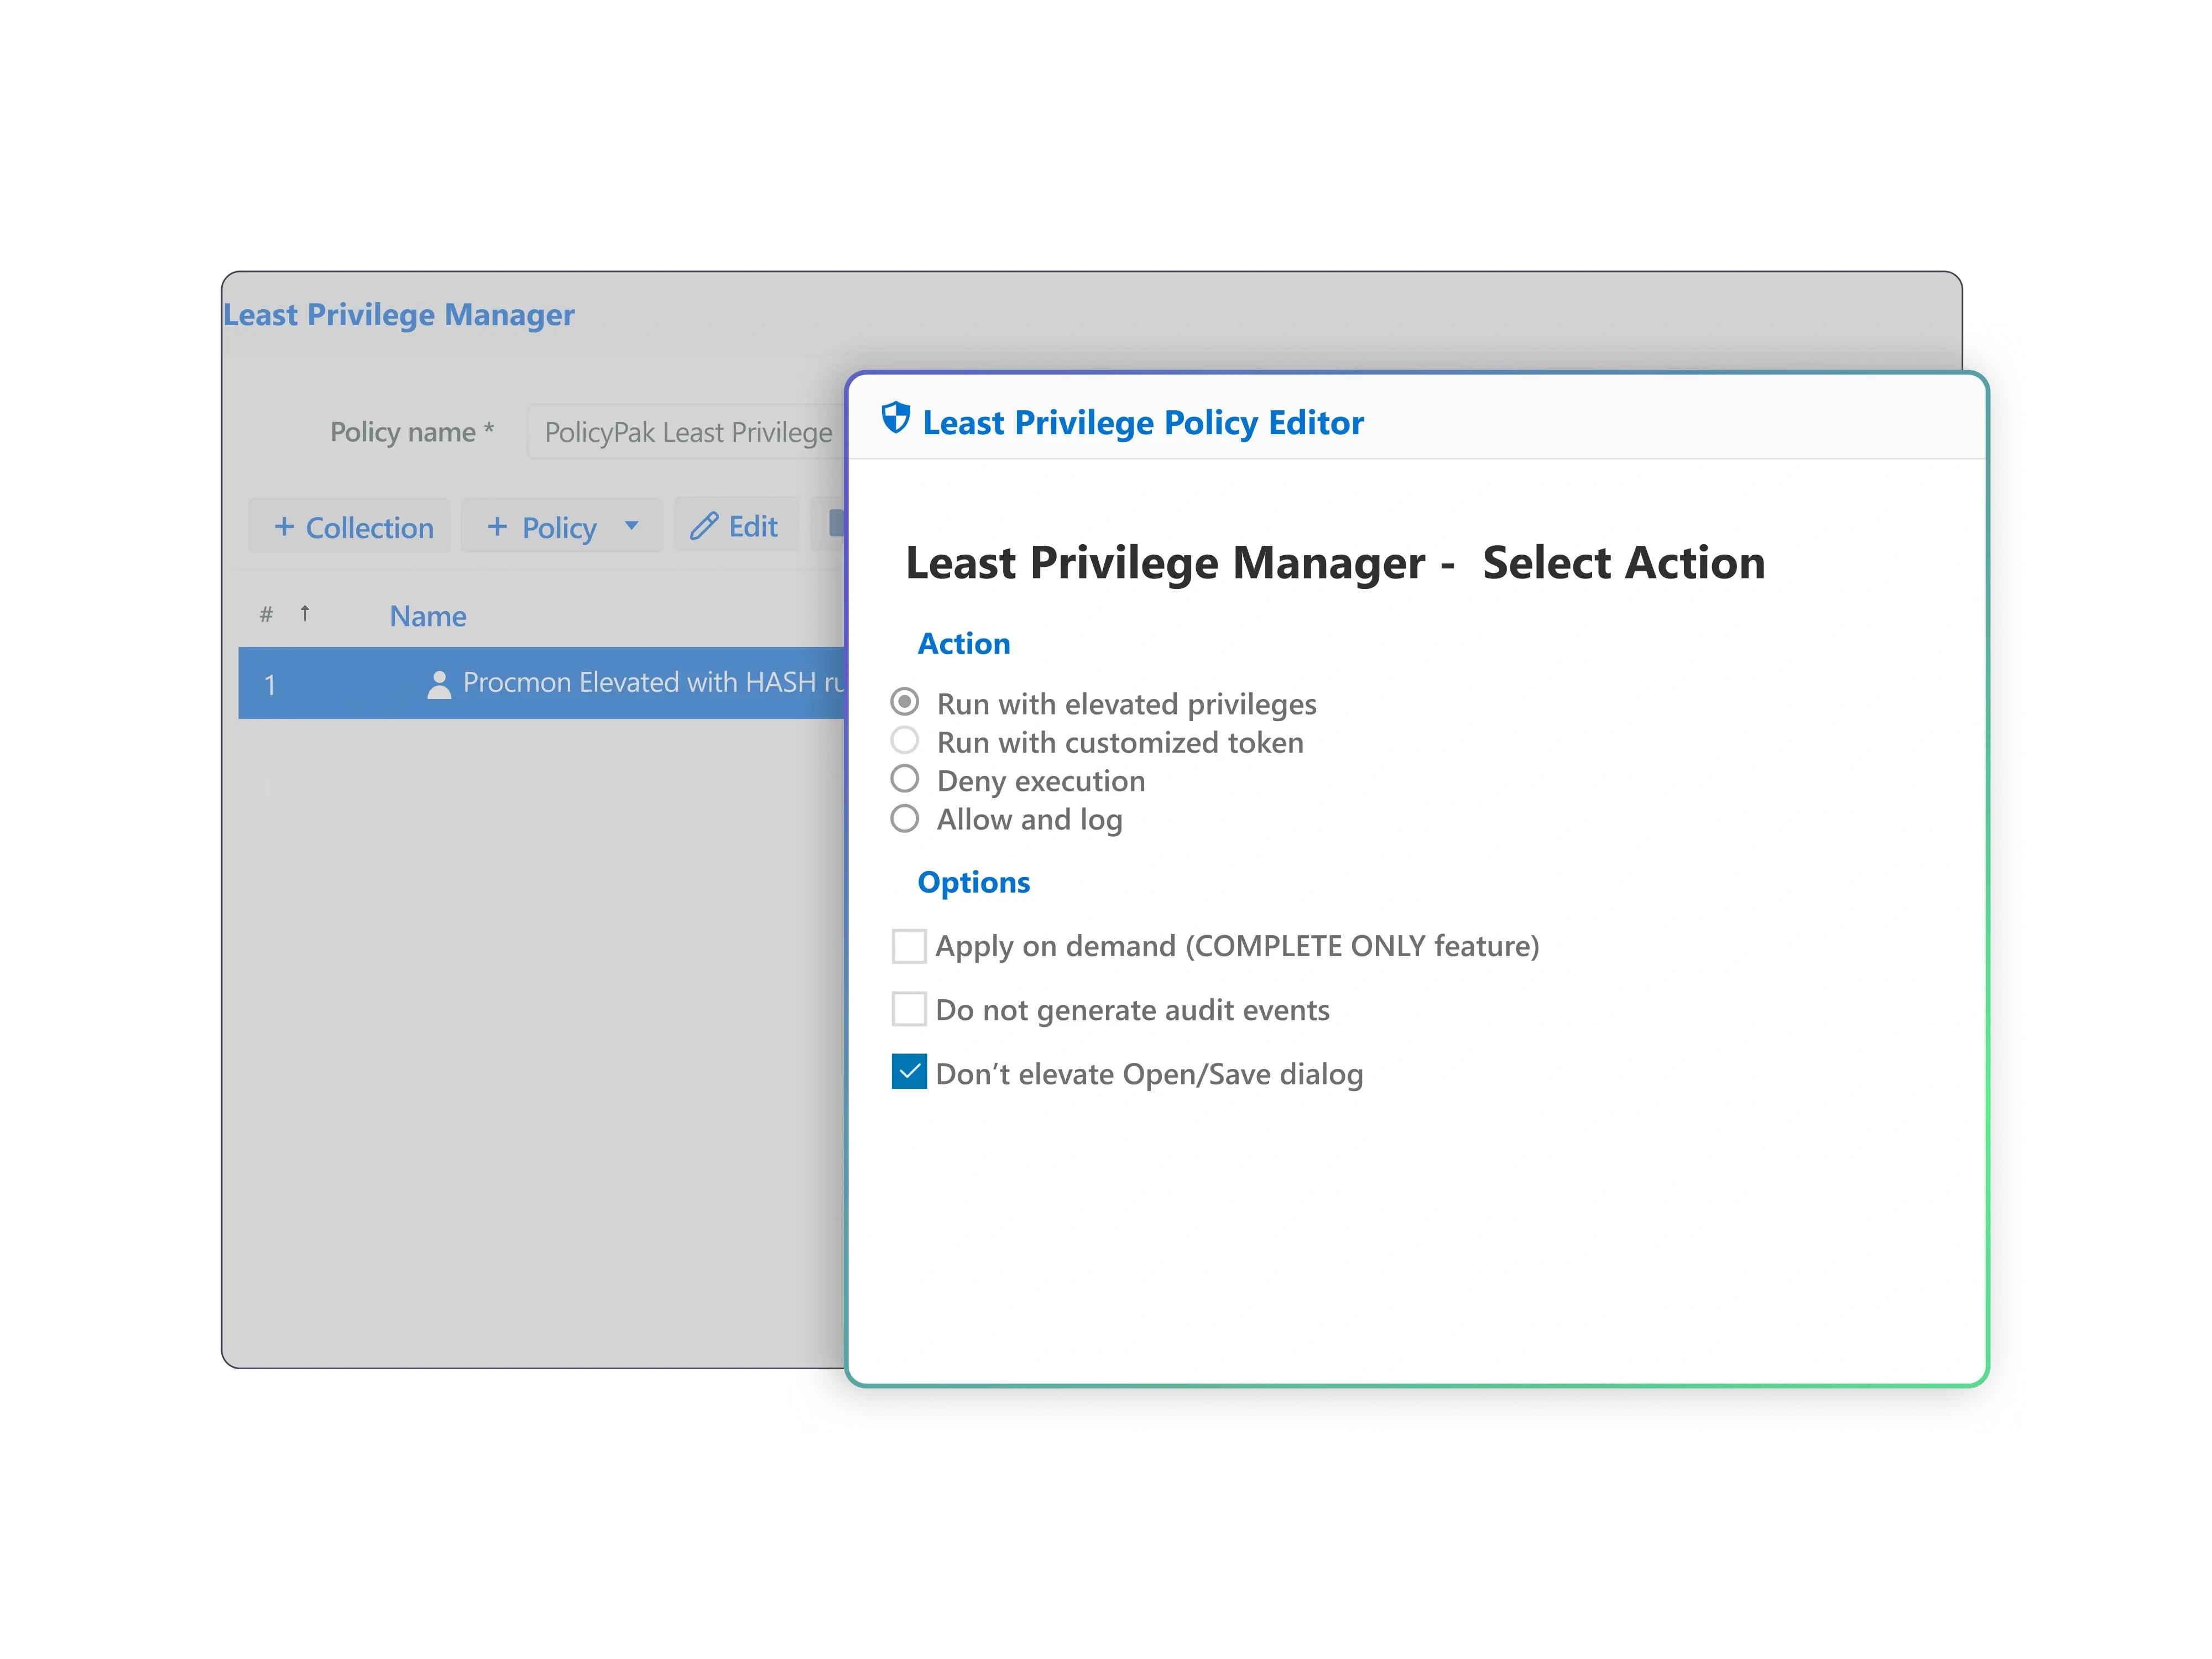Choose the Allow and log action

[905, 818]
